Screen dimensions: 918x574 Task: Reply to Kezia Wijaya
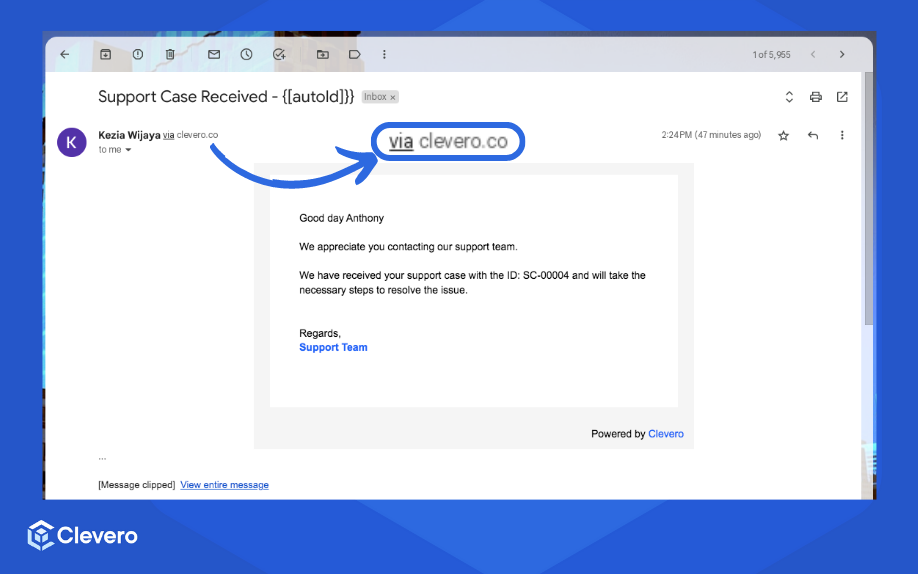click(x=813, y=135)
